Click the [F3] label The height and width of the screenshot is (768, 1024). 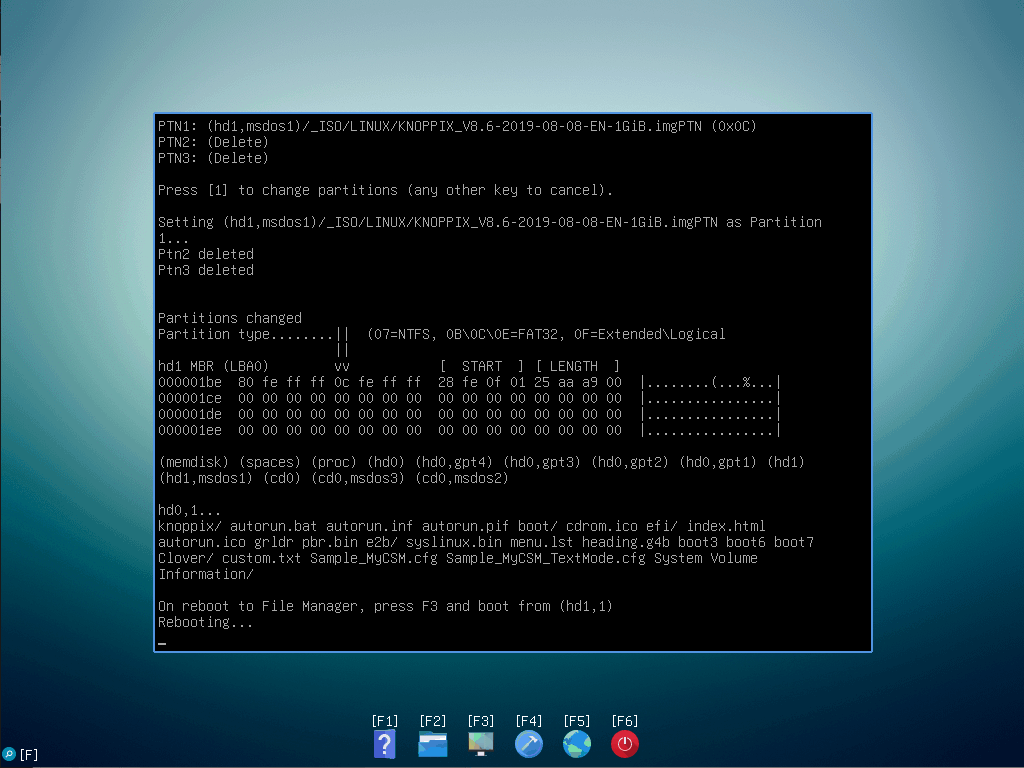[x=481, y=721]
